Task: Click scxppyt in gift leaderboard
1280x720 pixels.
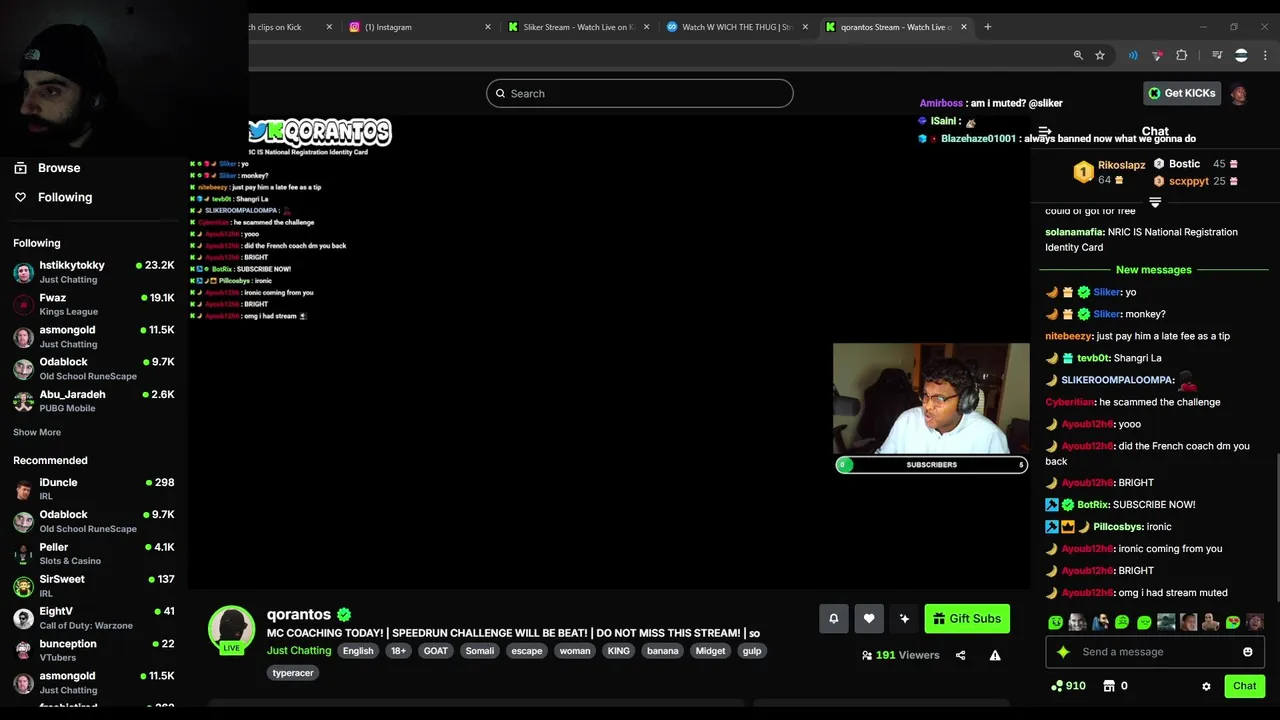Action: (x=1189, y=181)
